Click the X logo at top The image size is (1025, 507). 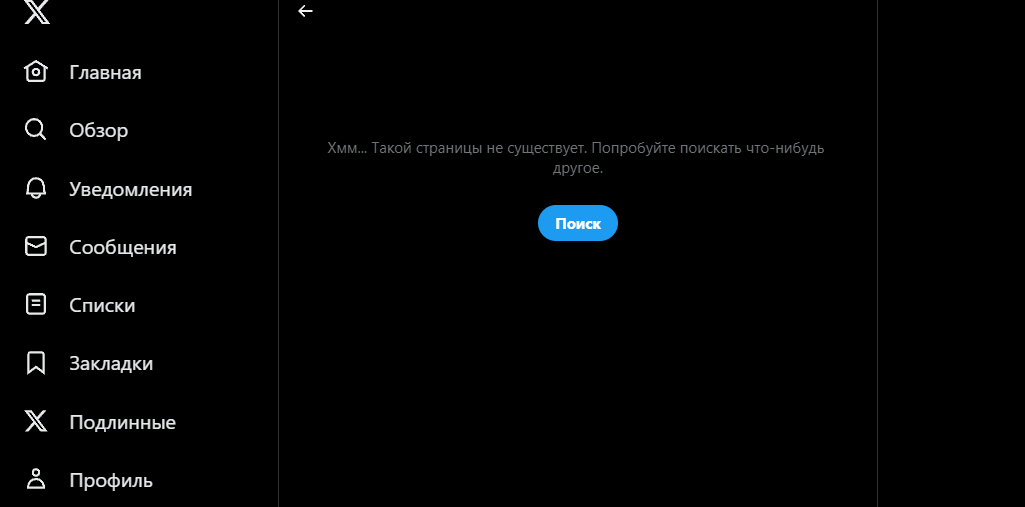pos(37,11)
